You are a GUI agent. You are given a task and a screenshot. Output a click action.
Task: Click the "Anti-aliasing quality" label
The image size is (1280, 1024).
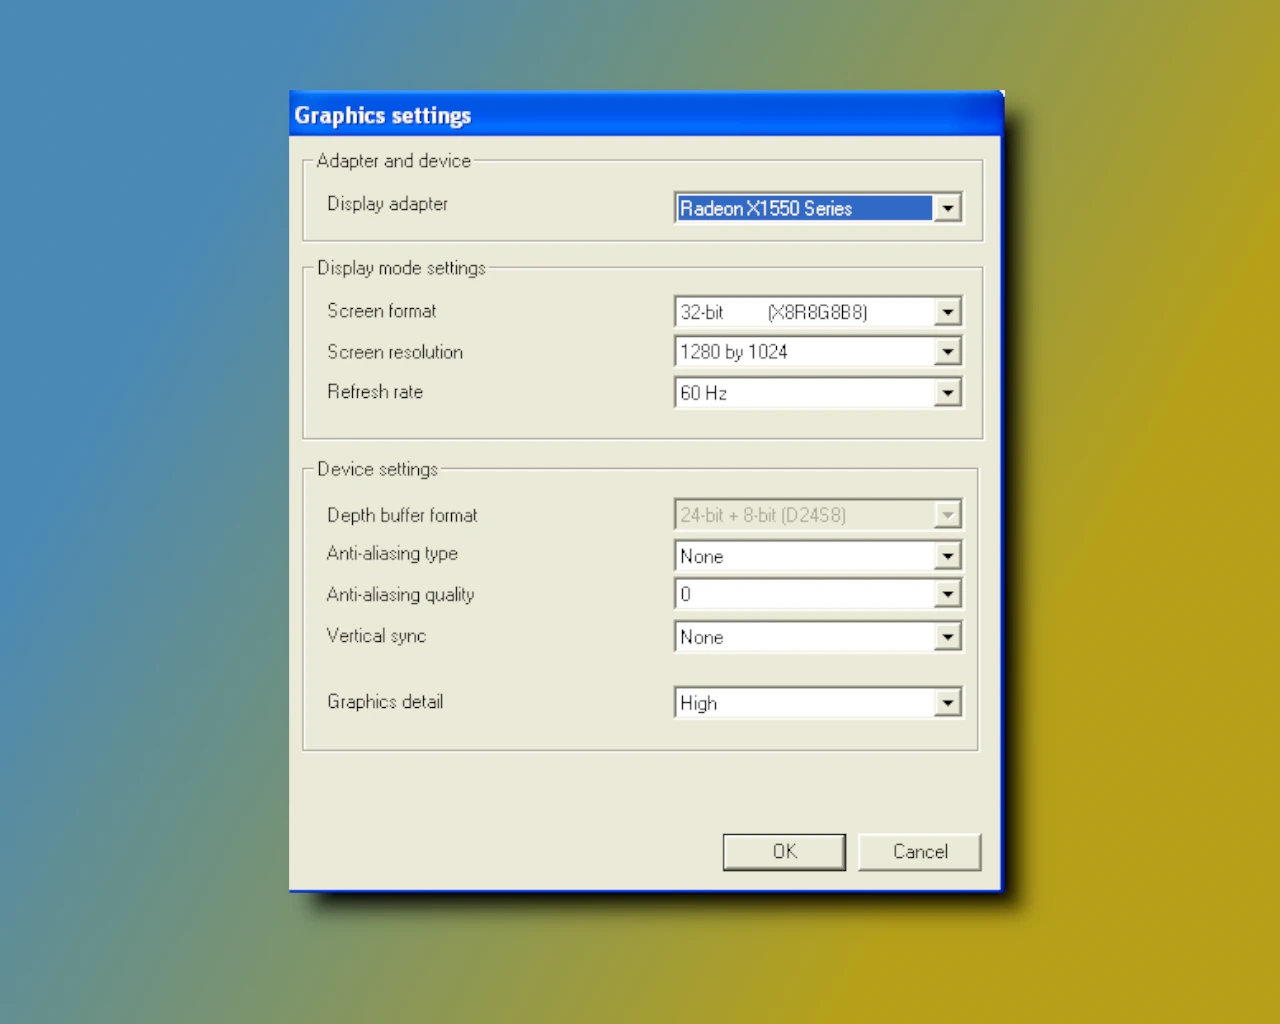401,595
